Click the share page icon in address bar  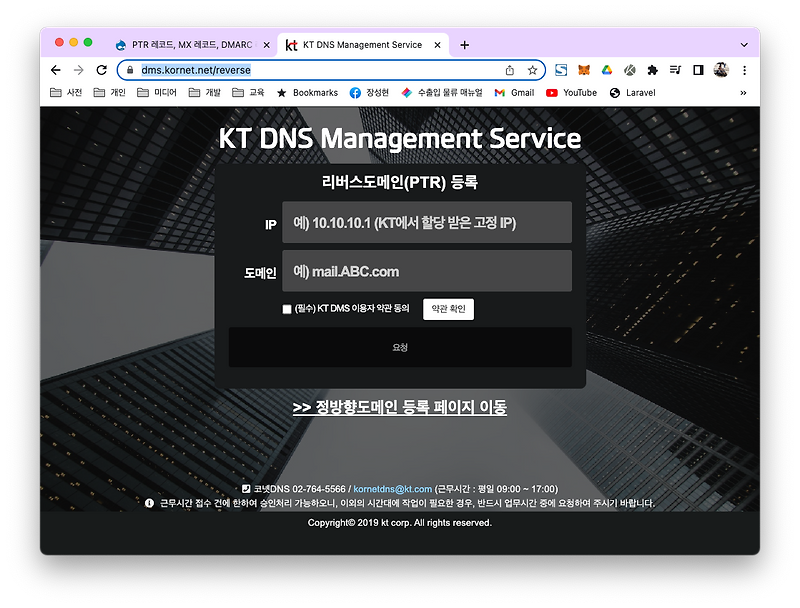coord(510,70)
